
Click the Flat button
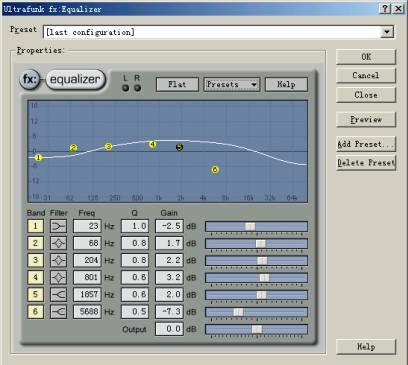click(177, 84)
